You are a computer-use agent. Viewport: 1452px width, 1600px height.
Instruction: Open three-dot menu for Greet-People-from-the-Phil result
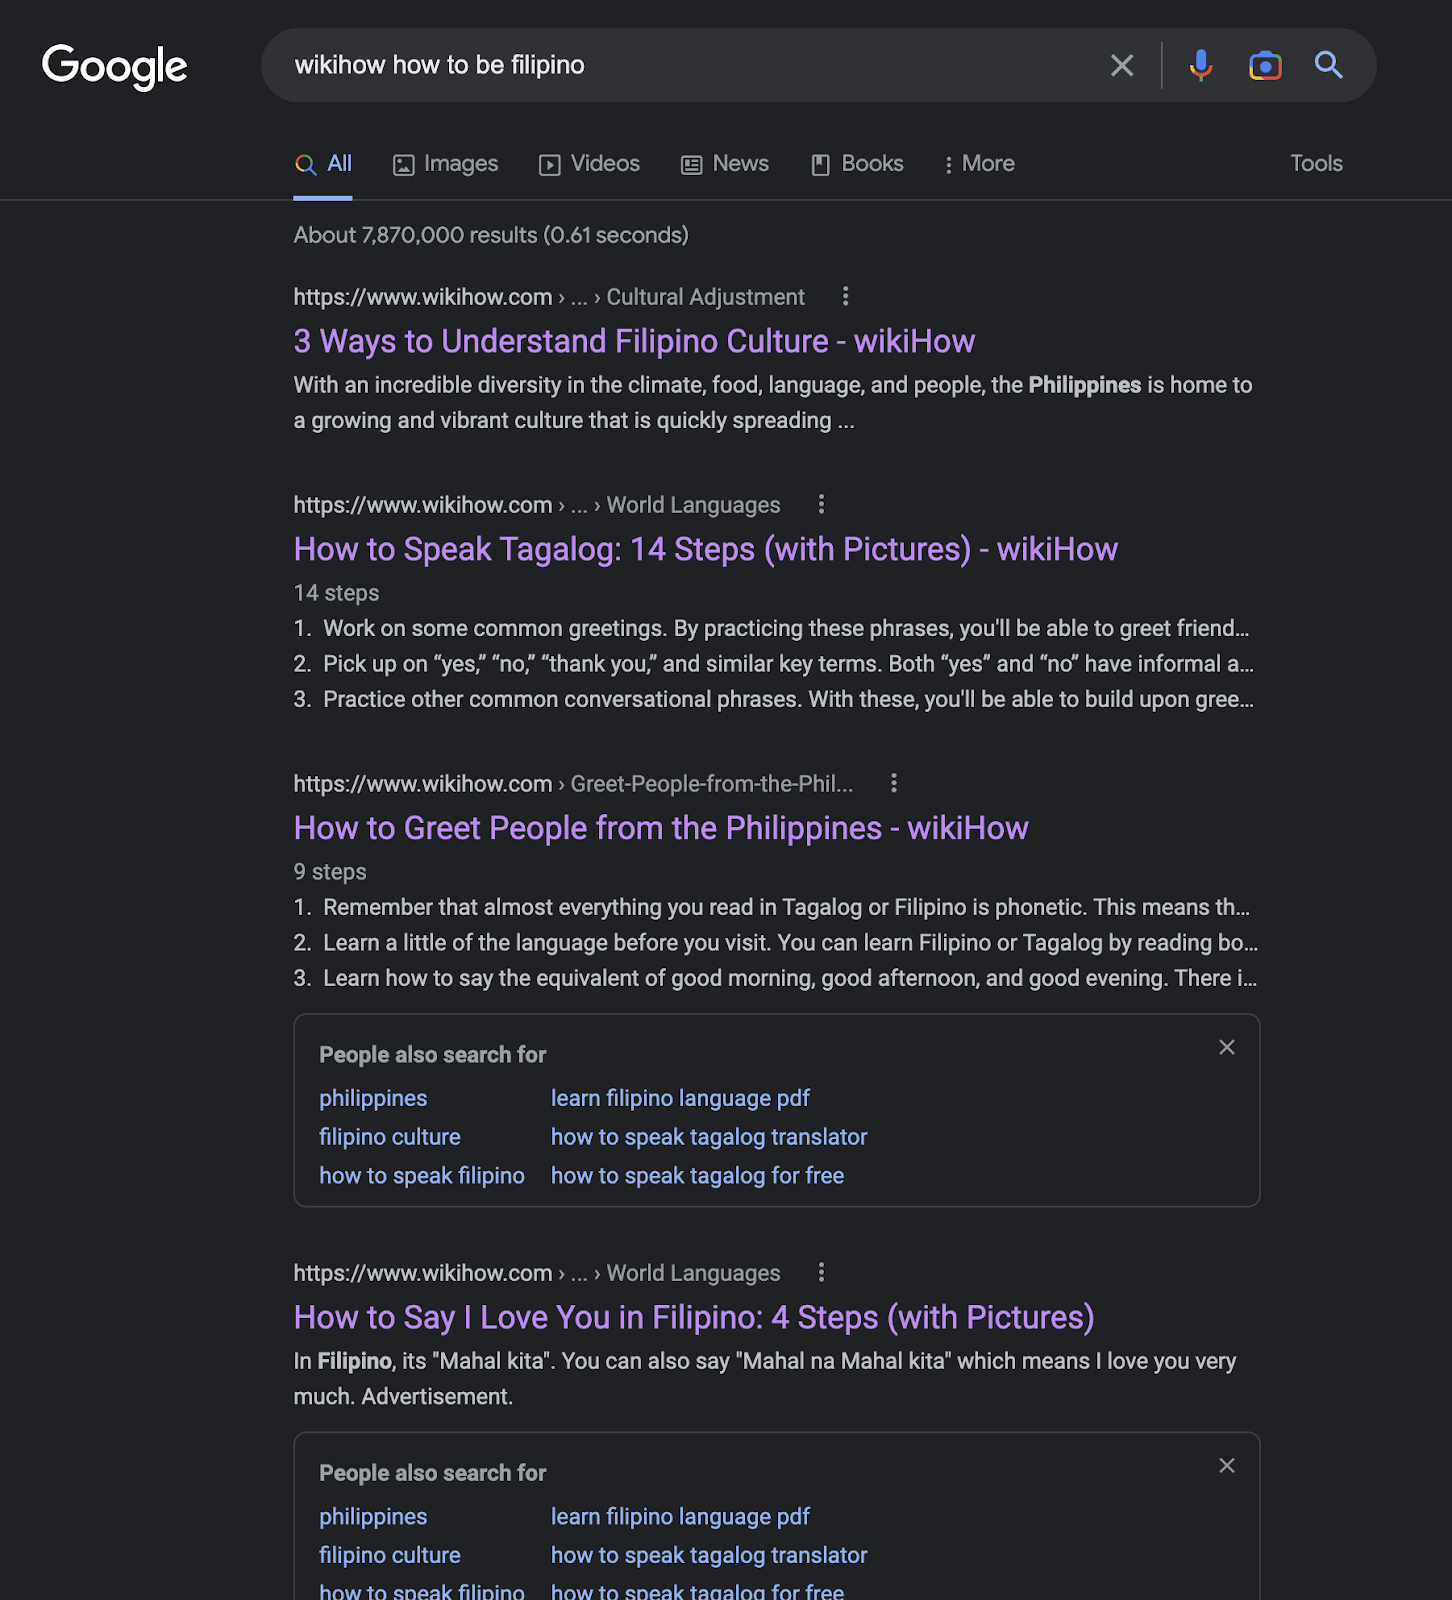point(894,783)
